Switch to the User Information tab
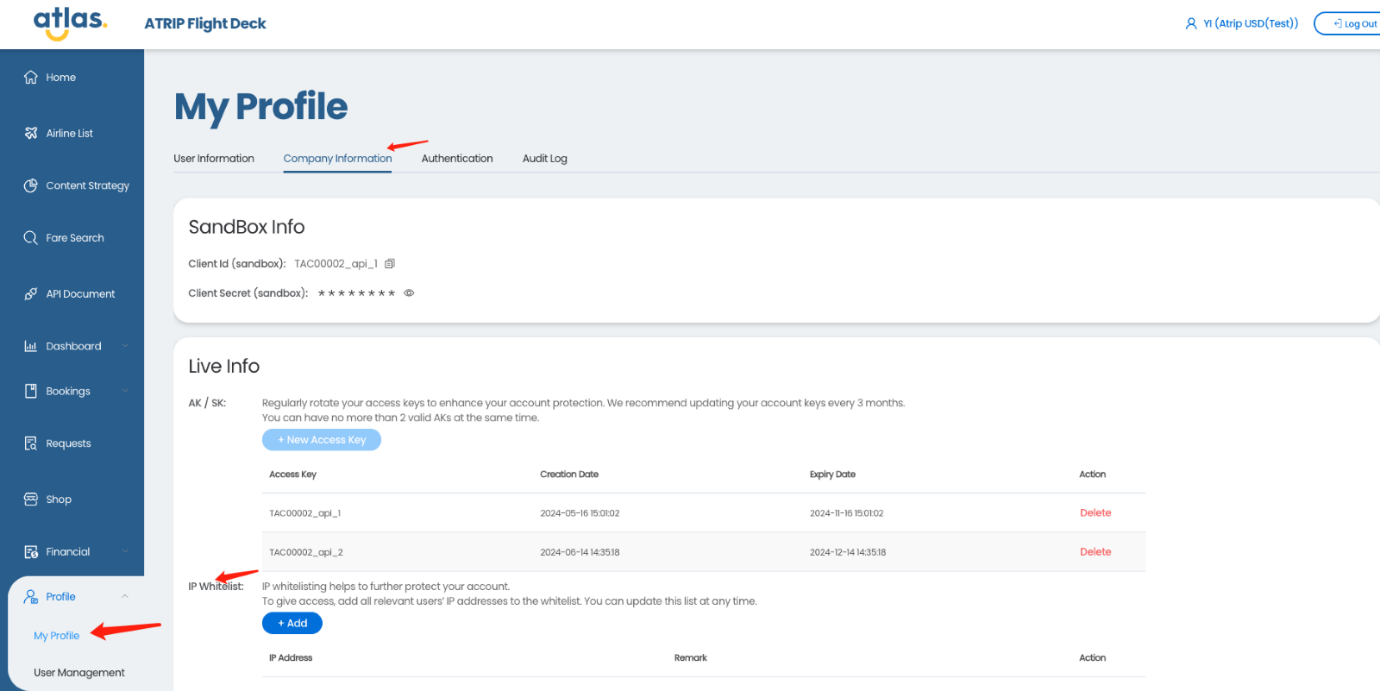The image size is (1380, 691). click(x=214, y=158)
